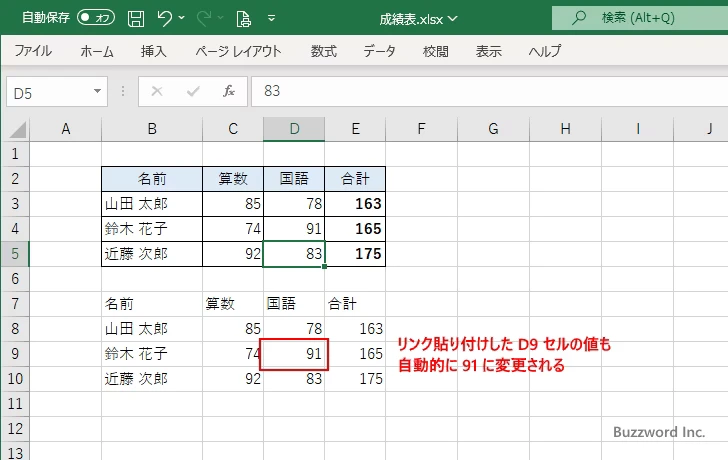Select row 1 header
728x460 pixels.
pos(15,154)
